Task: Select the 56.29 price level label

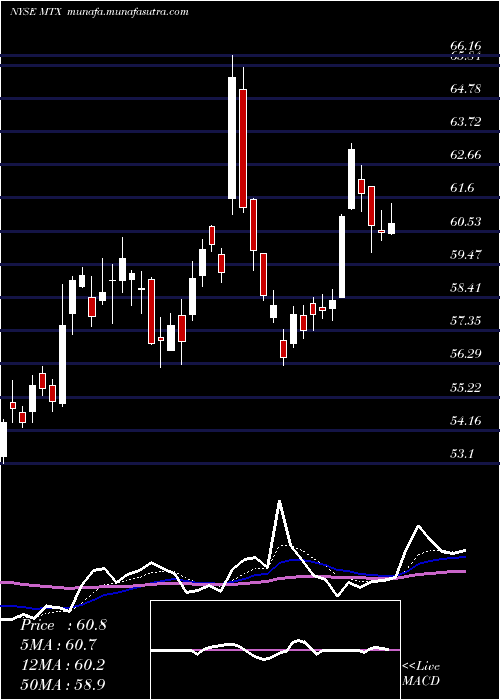Action: point(466,354)
